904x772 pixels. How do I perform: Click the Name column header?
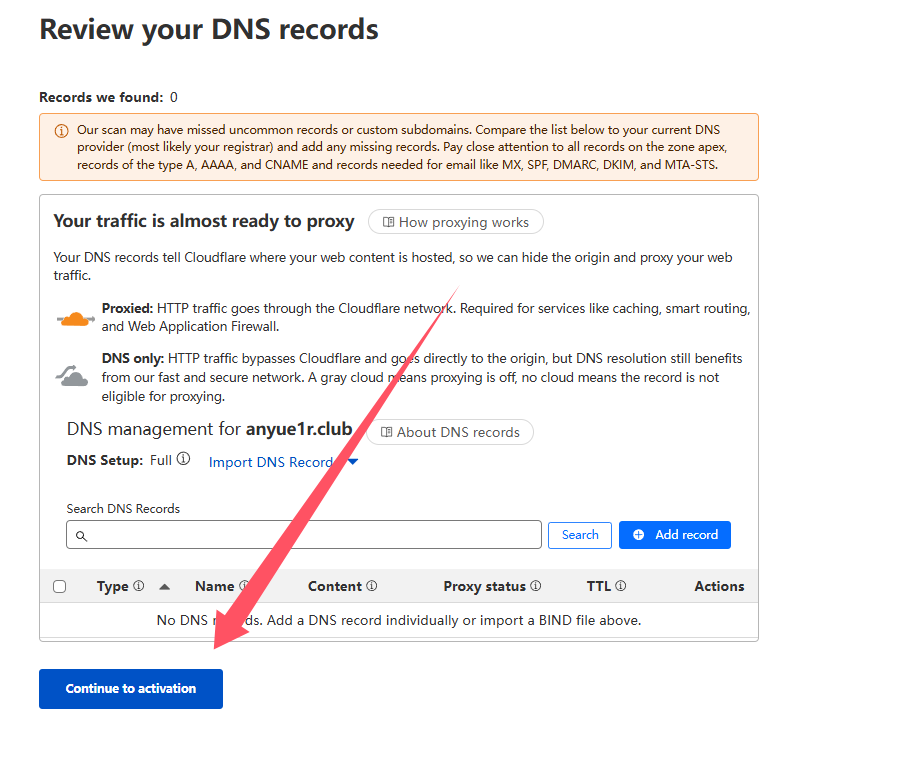(x=214, y=586)
